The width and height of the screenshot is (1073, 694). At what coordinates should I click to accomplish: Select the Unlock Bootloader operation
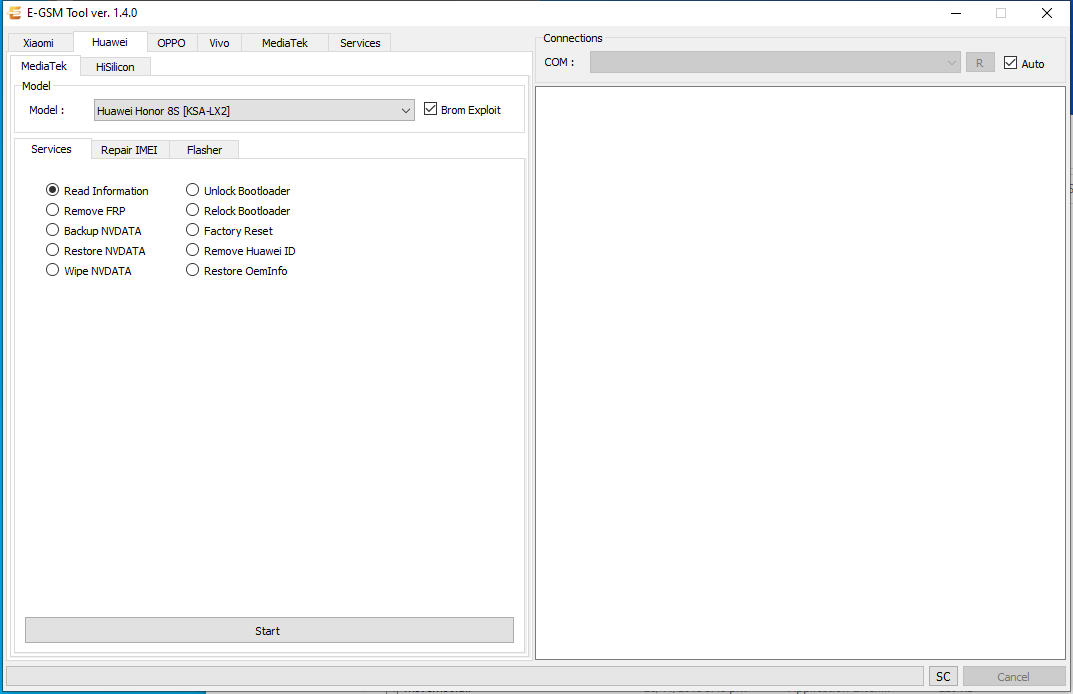pyautogui.click(x=191, y=190)
